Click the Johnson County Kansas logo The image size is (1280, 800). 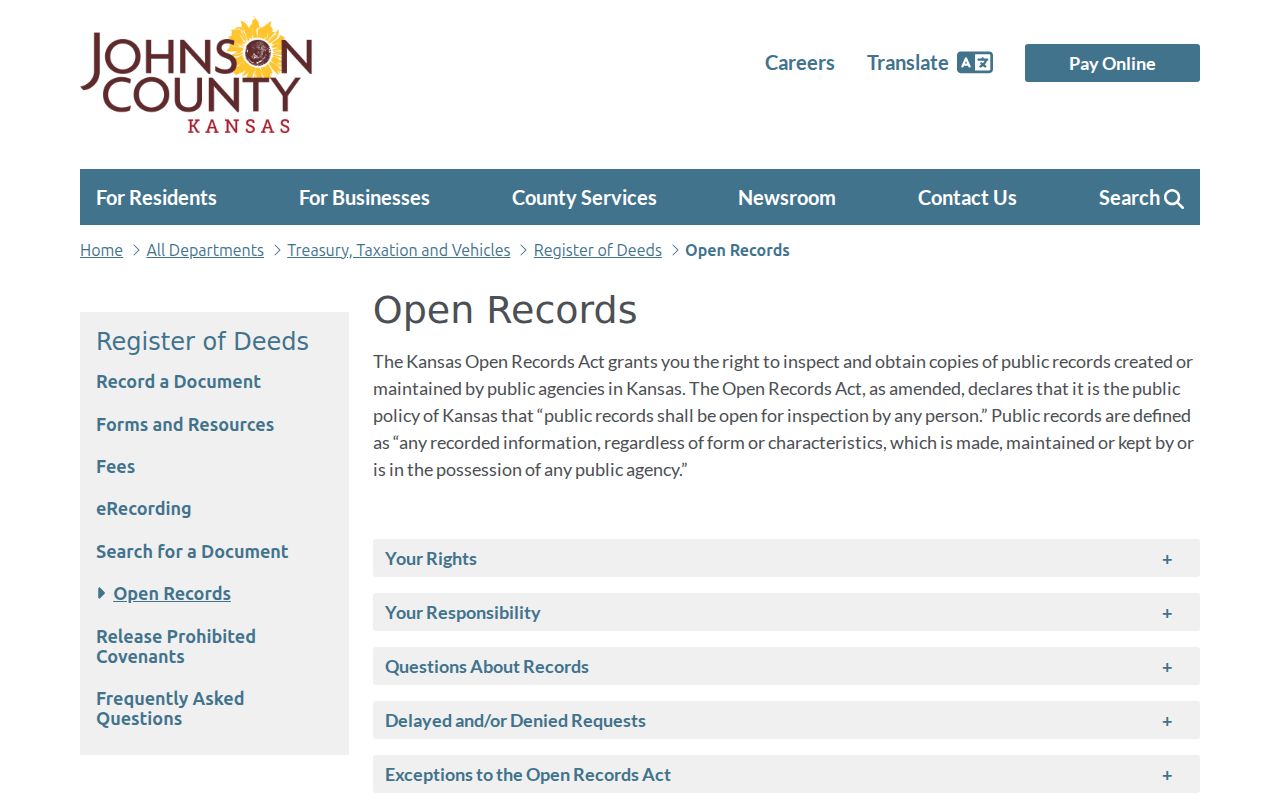[x=197, y=76]
